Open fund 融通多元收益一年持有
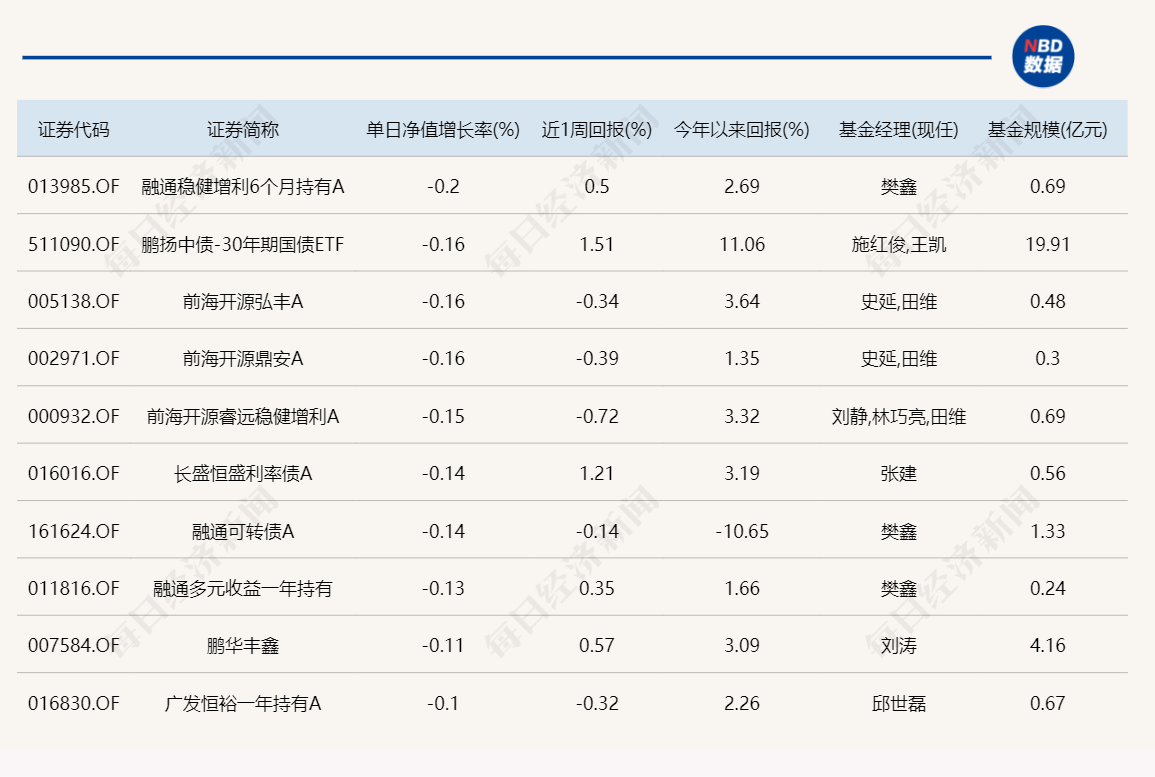This screenshot has height=777, width=1155. (x=243, y=589)
